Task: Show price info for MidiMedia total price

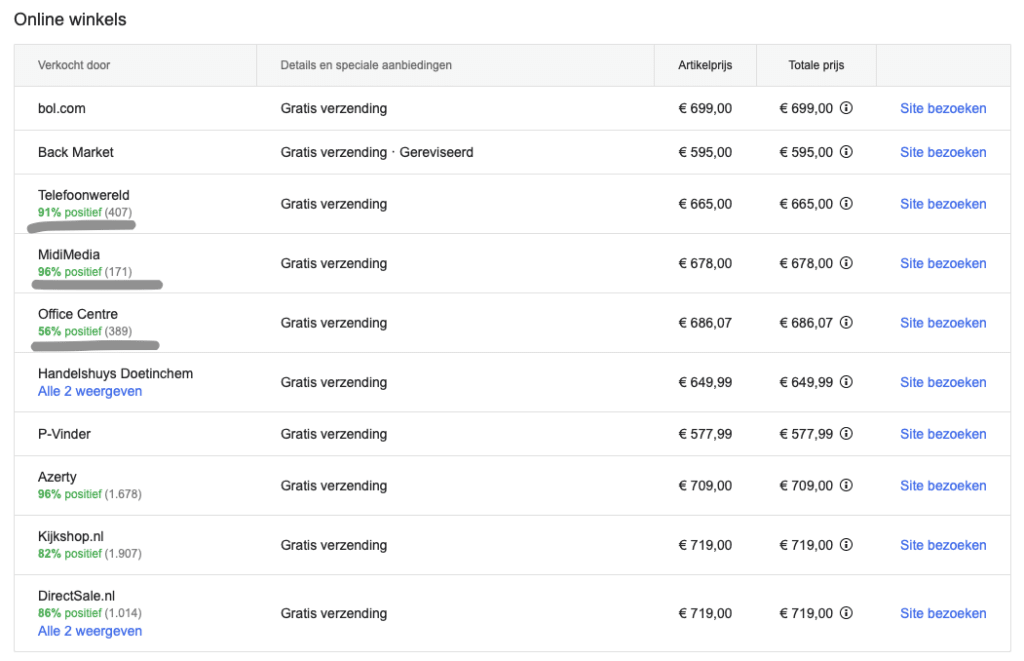Action: (x=846, y=264)
